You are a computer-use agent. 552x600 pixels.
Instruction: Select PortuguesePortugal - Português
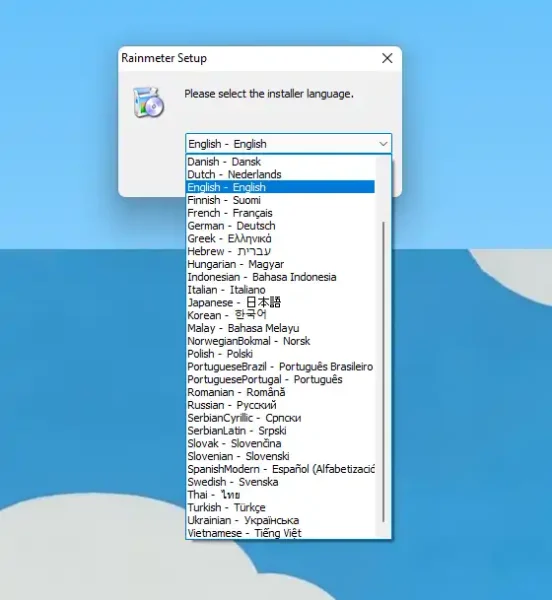pyautogui.click(x=280, y=379)
